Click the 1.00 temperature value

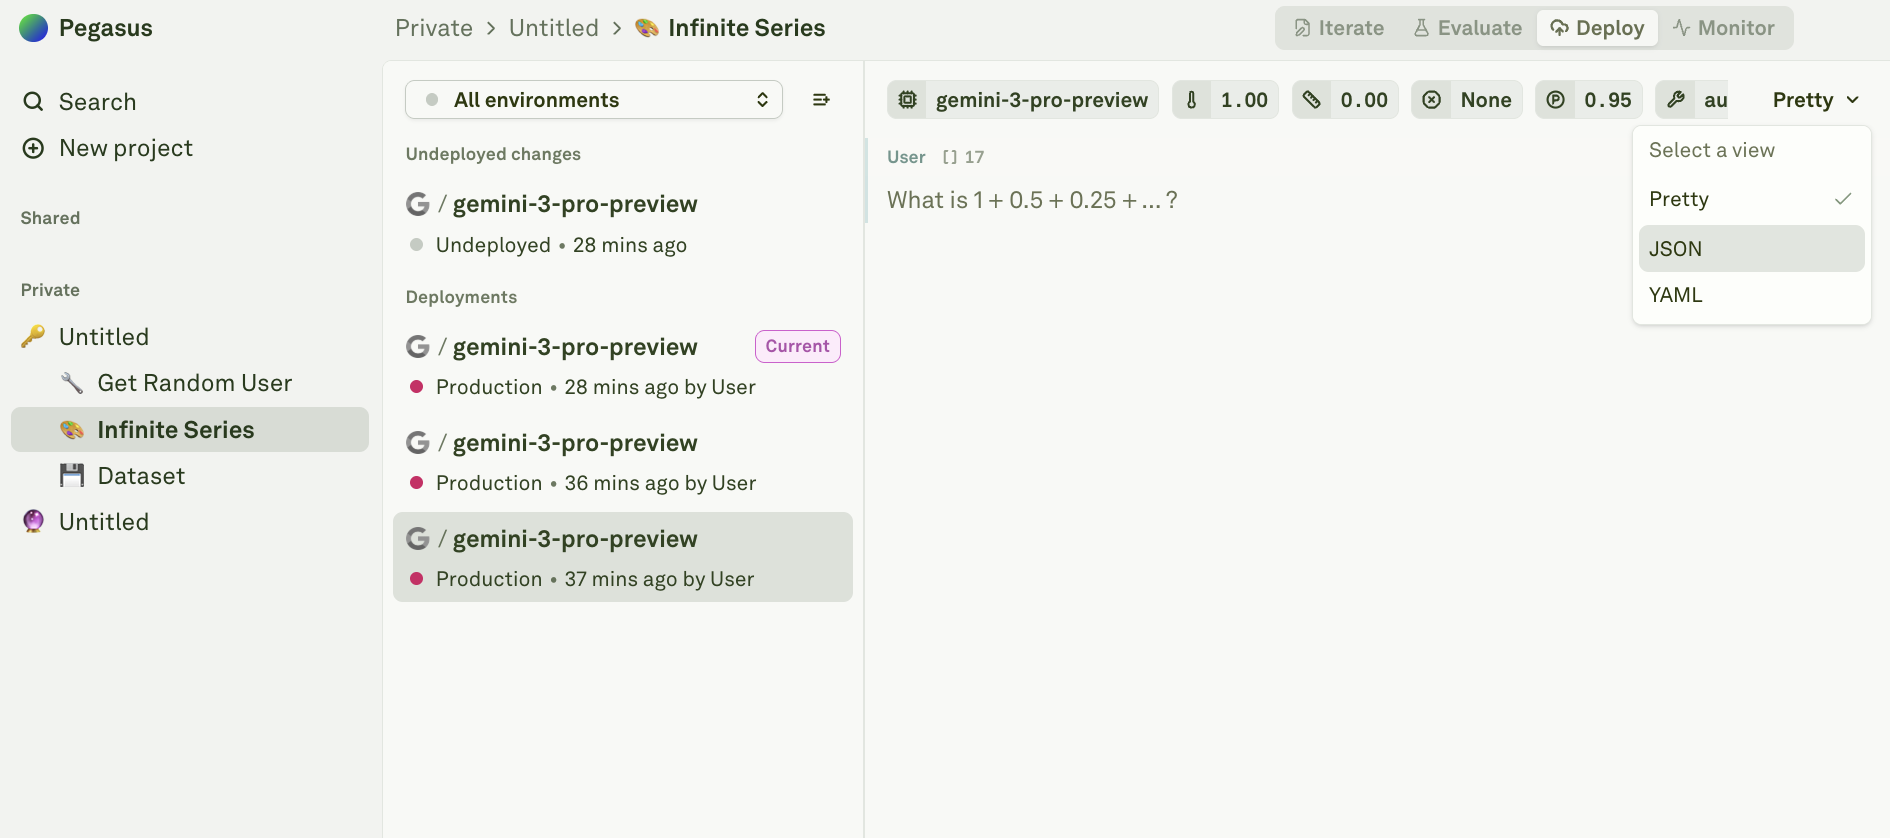point(1244,100)
